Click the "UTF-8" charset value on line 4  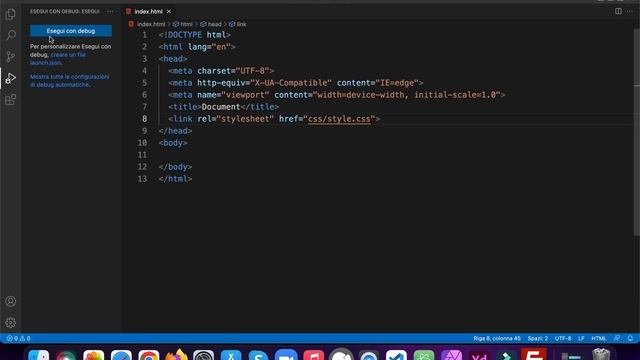click(253, 71)
